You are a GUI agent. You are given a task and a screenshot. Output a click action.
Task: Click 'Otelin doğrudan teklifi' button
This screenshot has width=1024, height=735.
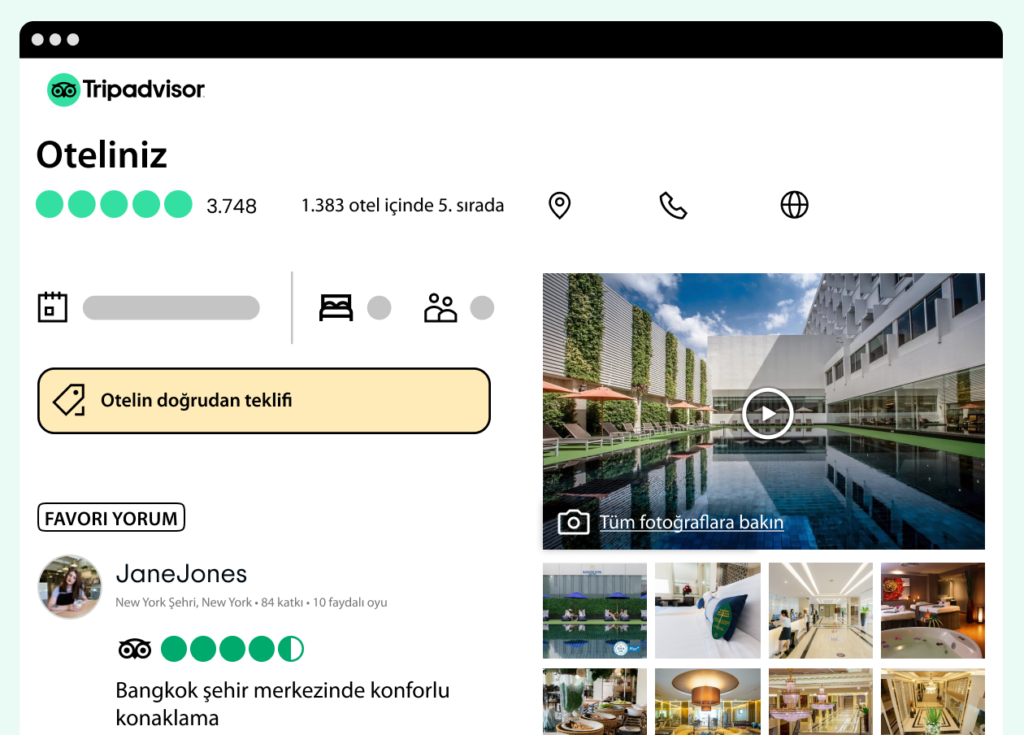264,400
